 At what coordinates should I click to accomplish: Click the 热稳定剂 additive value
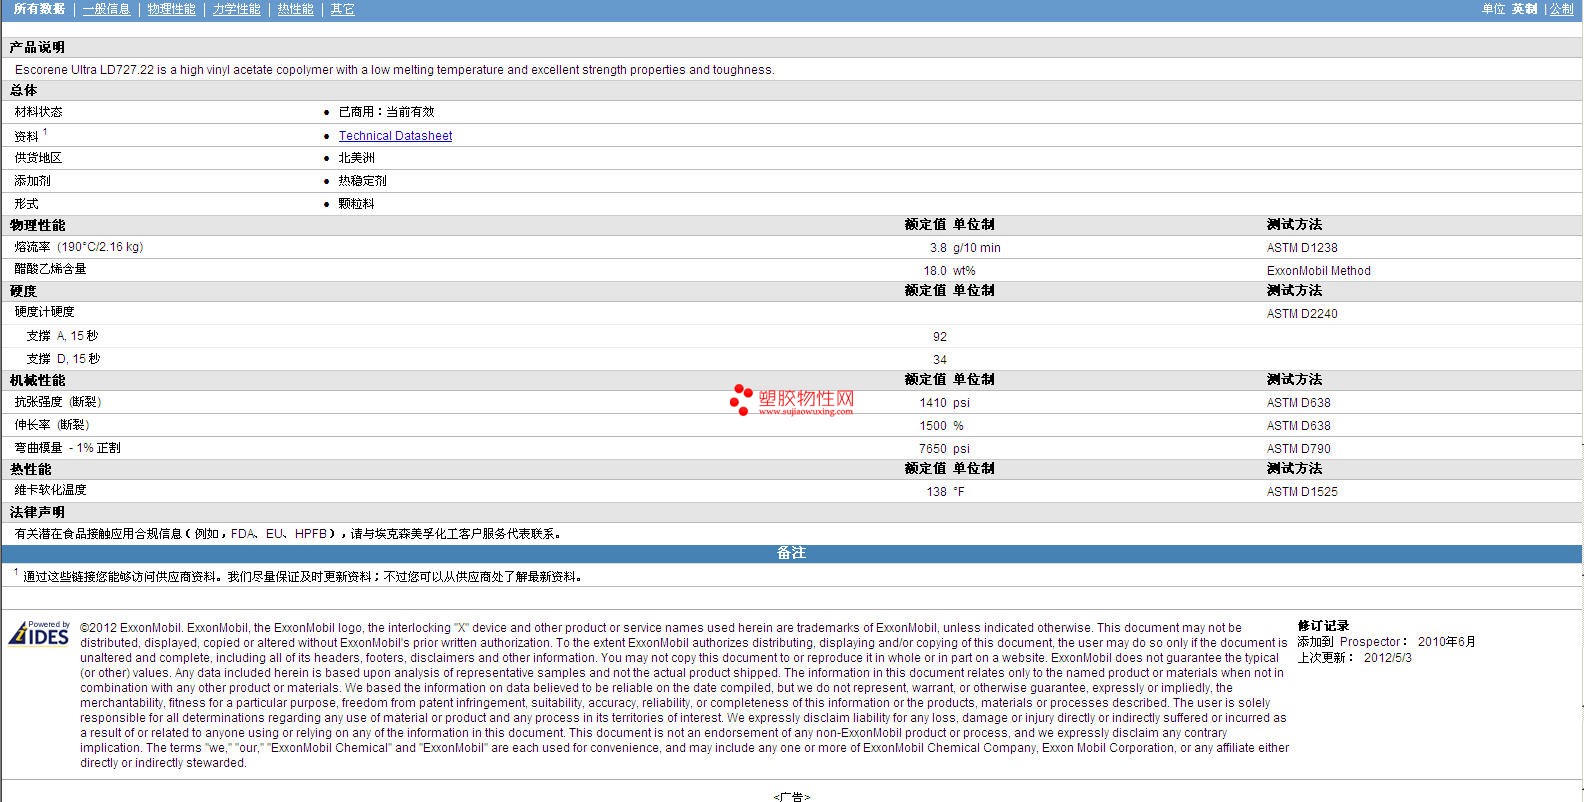point(362,181)
